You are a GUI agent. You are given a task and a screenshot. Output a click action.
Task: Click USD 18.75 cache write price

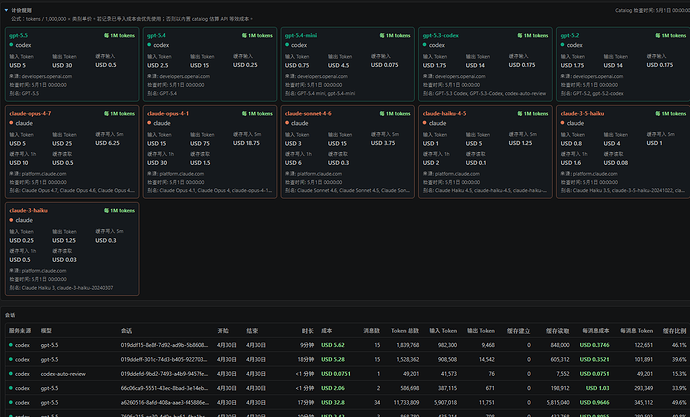246,143
